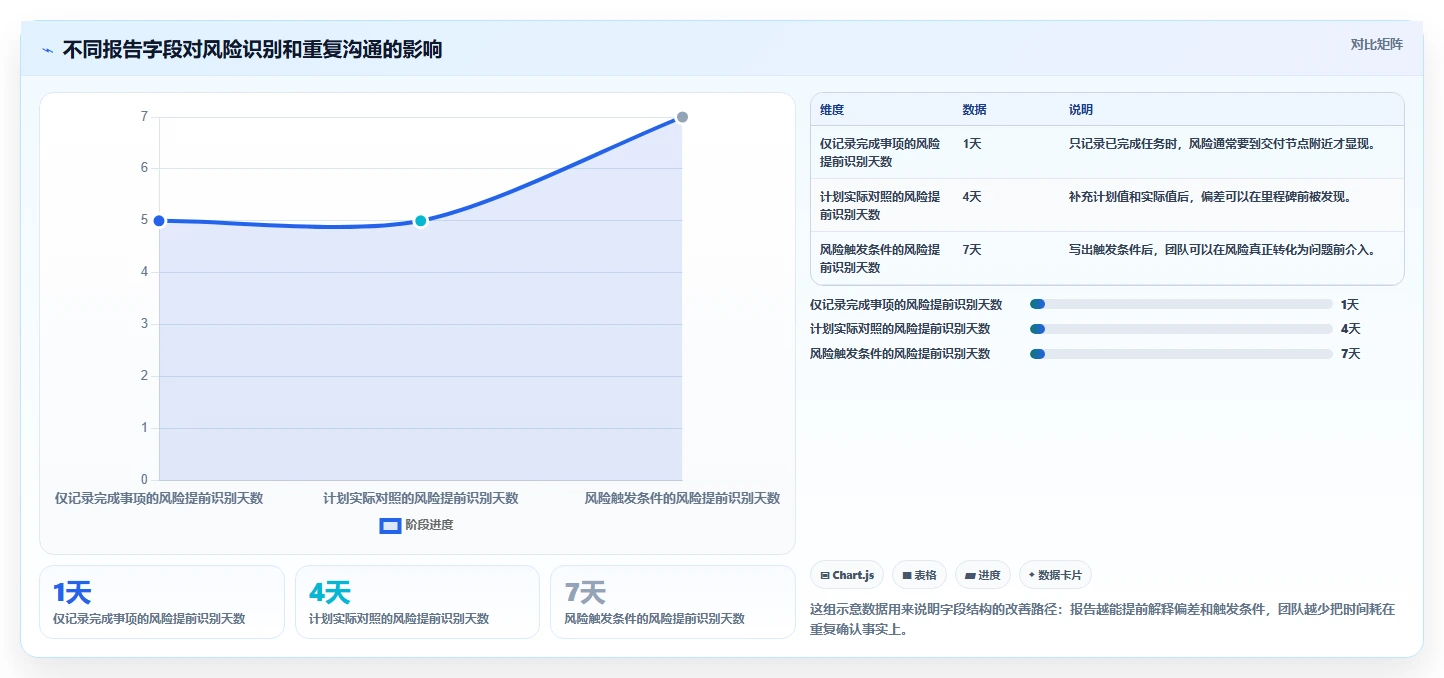
Task: Select the 数据卡片 tag chip
Action: point(1055,575)
